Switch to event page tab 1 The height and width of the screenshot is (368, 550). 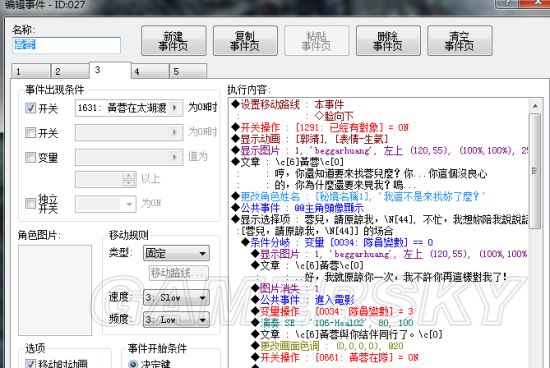31,71
